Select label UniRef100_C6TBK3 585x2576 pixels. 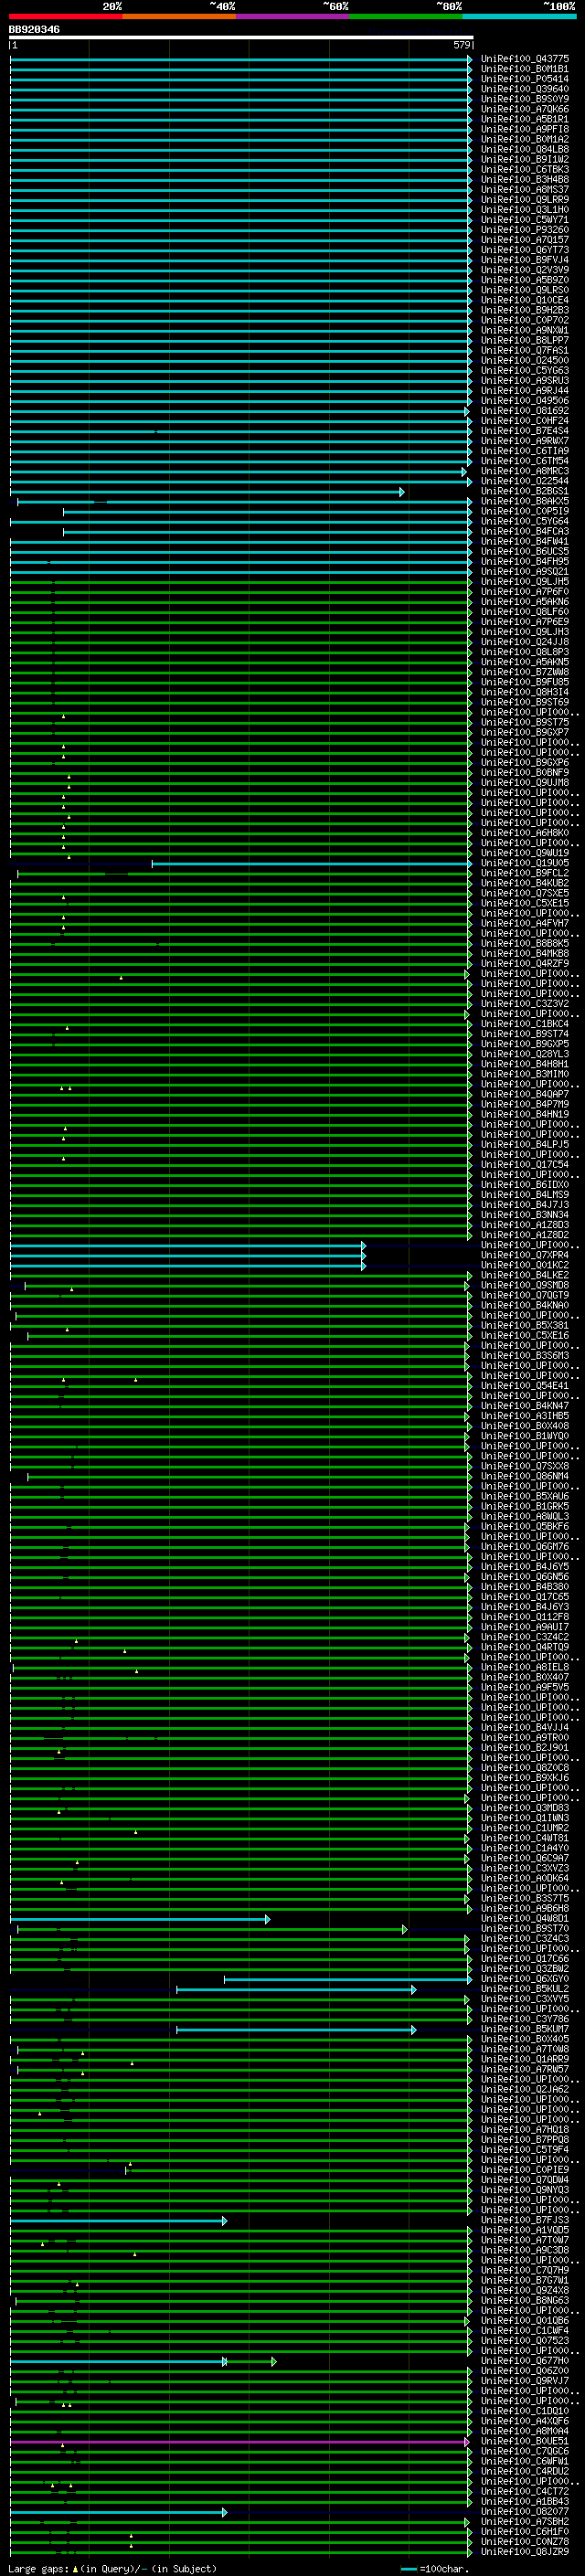tap(525, 170)
